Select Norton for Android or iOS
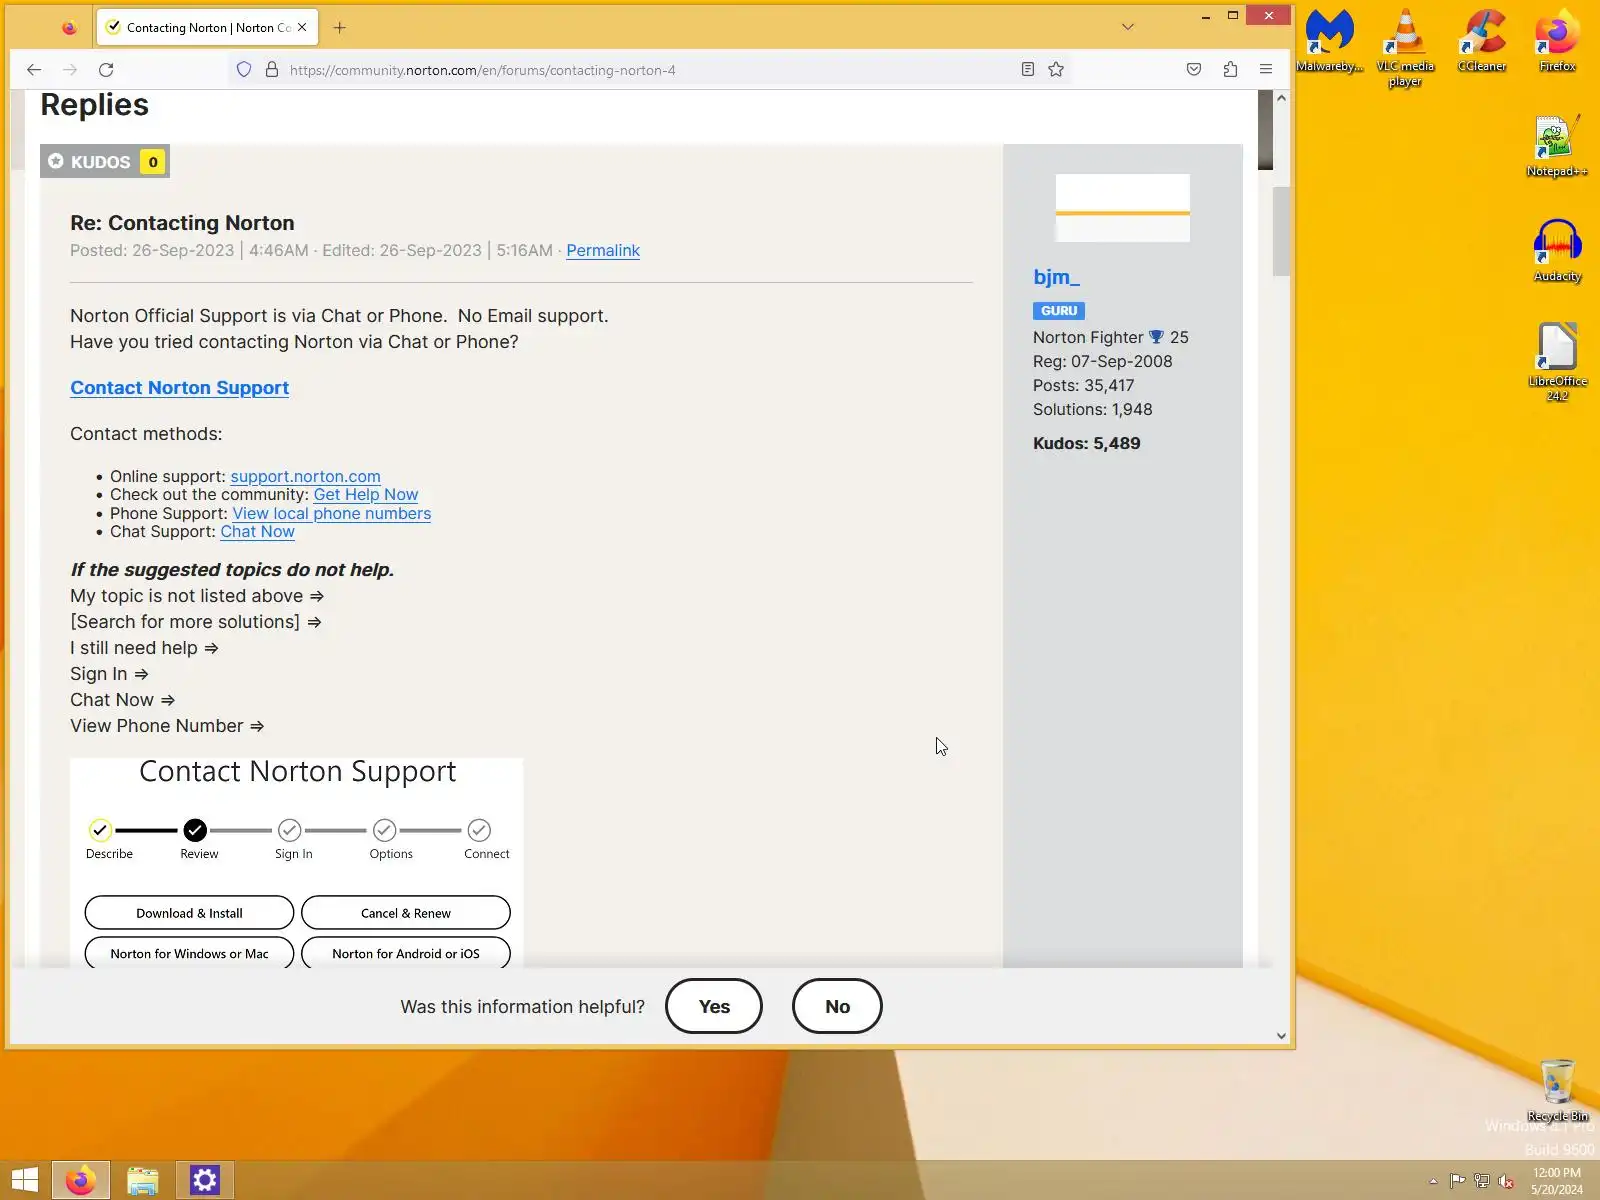The width and height of the screenshot is (1600, 1200). (x=406, y=953)
